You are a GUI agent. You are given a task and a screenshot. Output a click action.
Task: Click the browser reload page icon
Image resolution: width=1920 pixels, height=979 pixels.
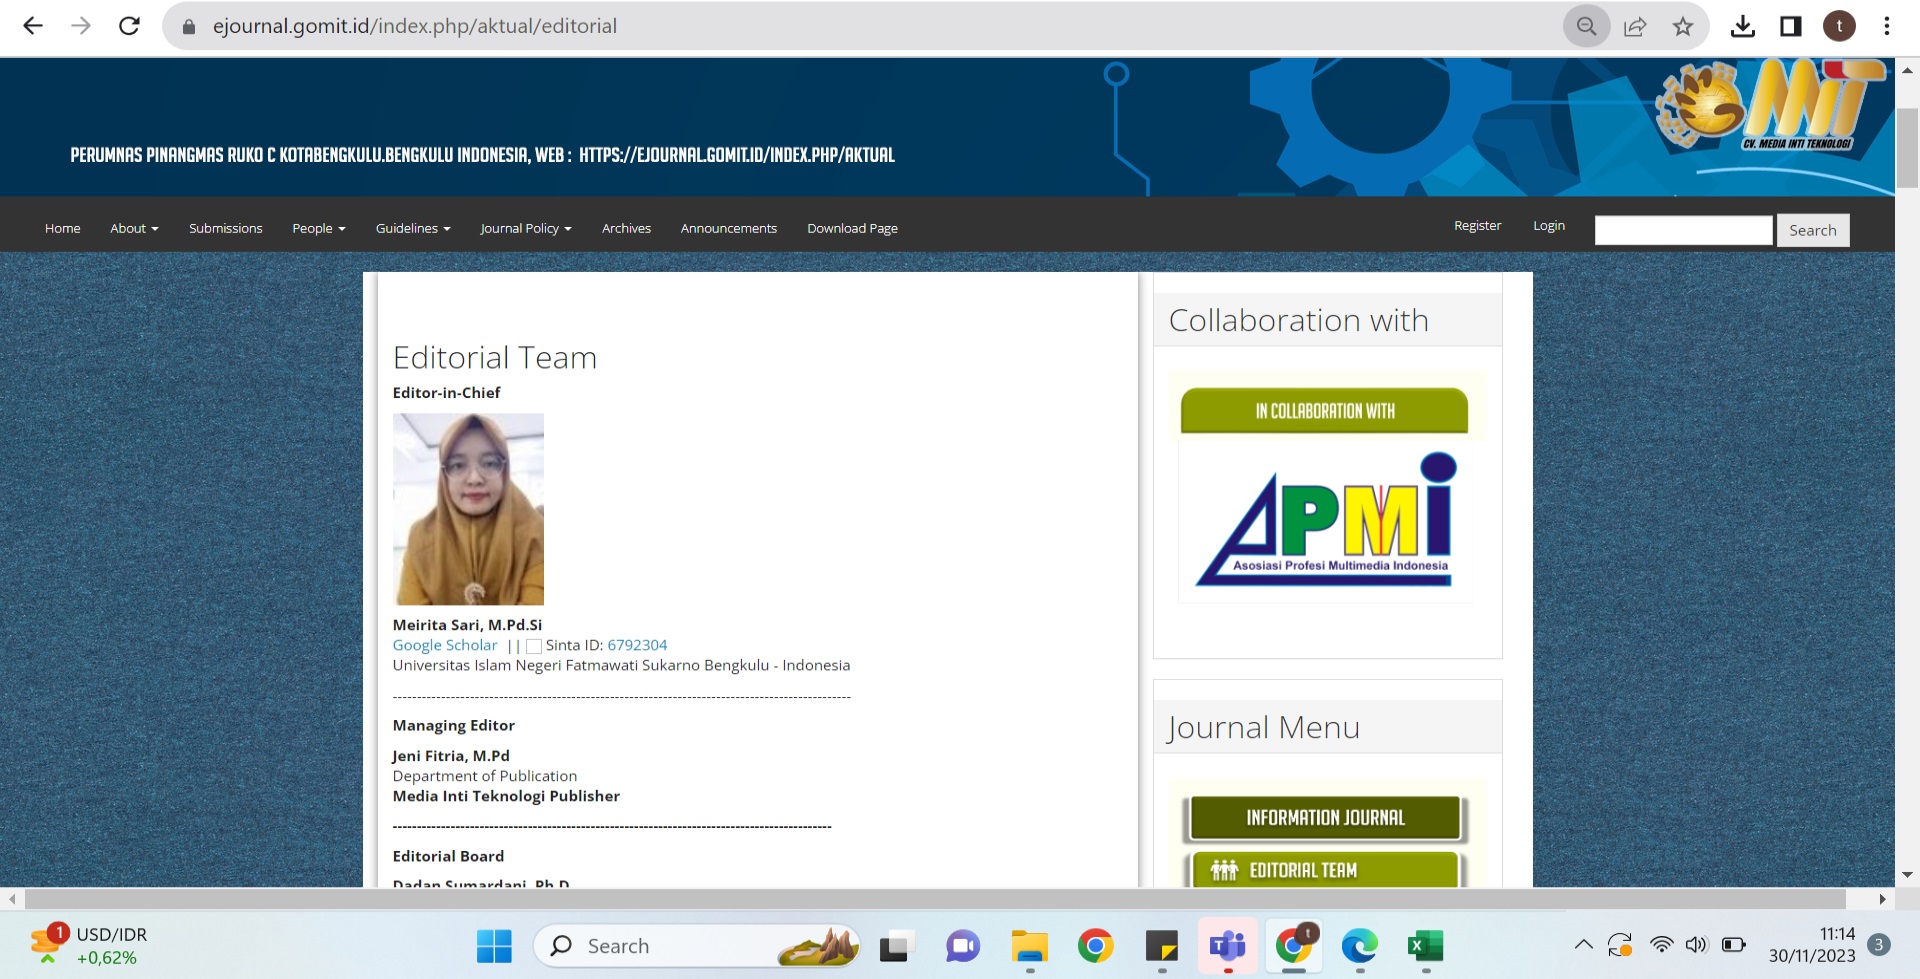point(129,26)
